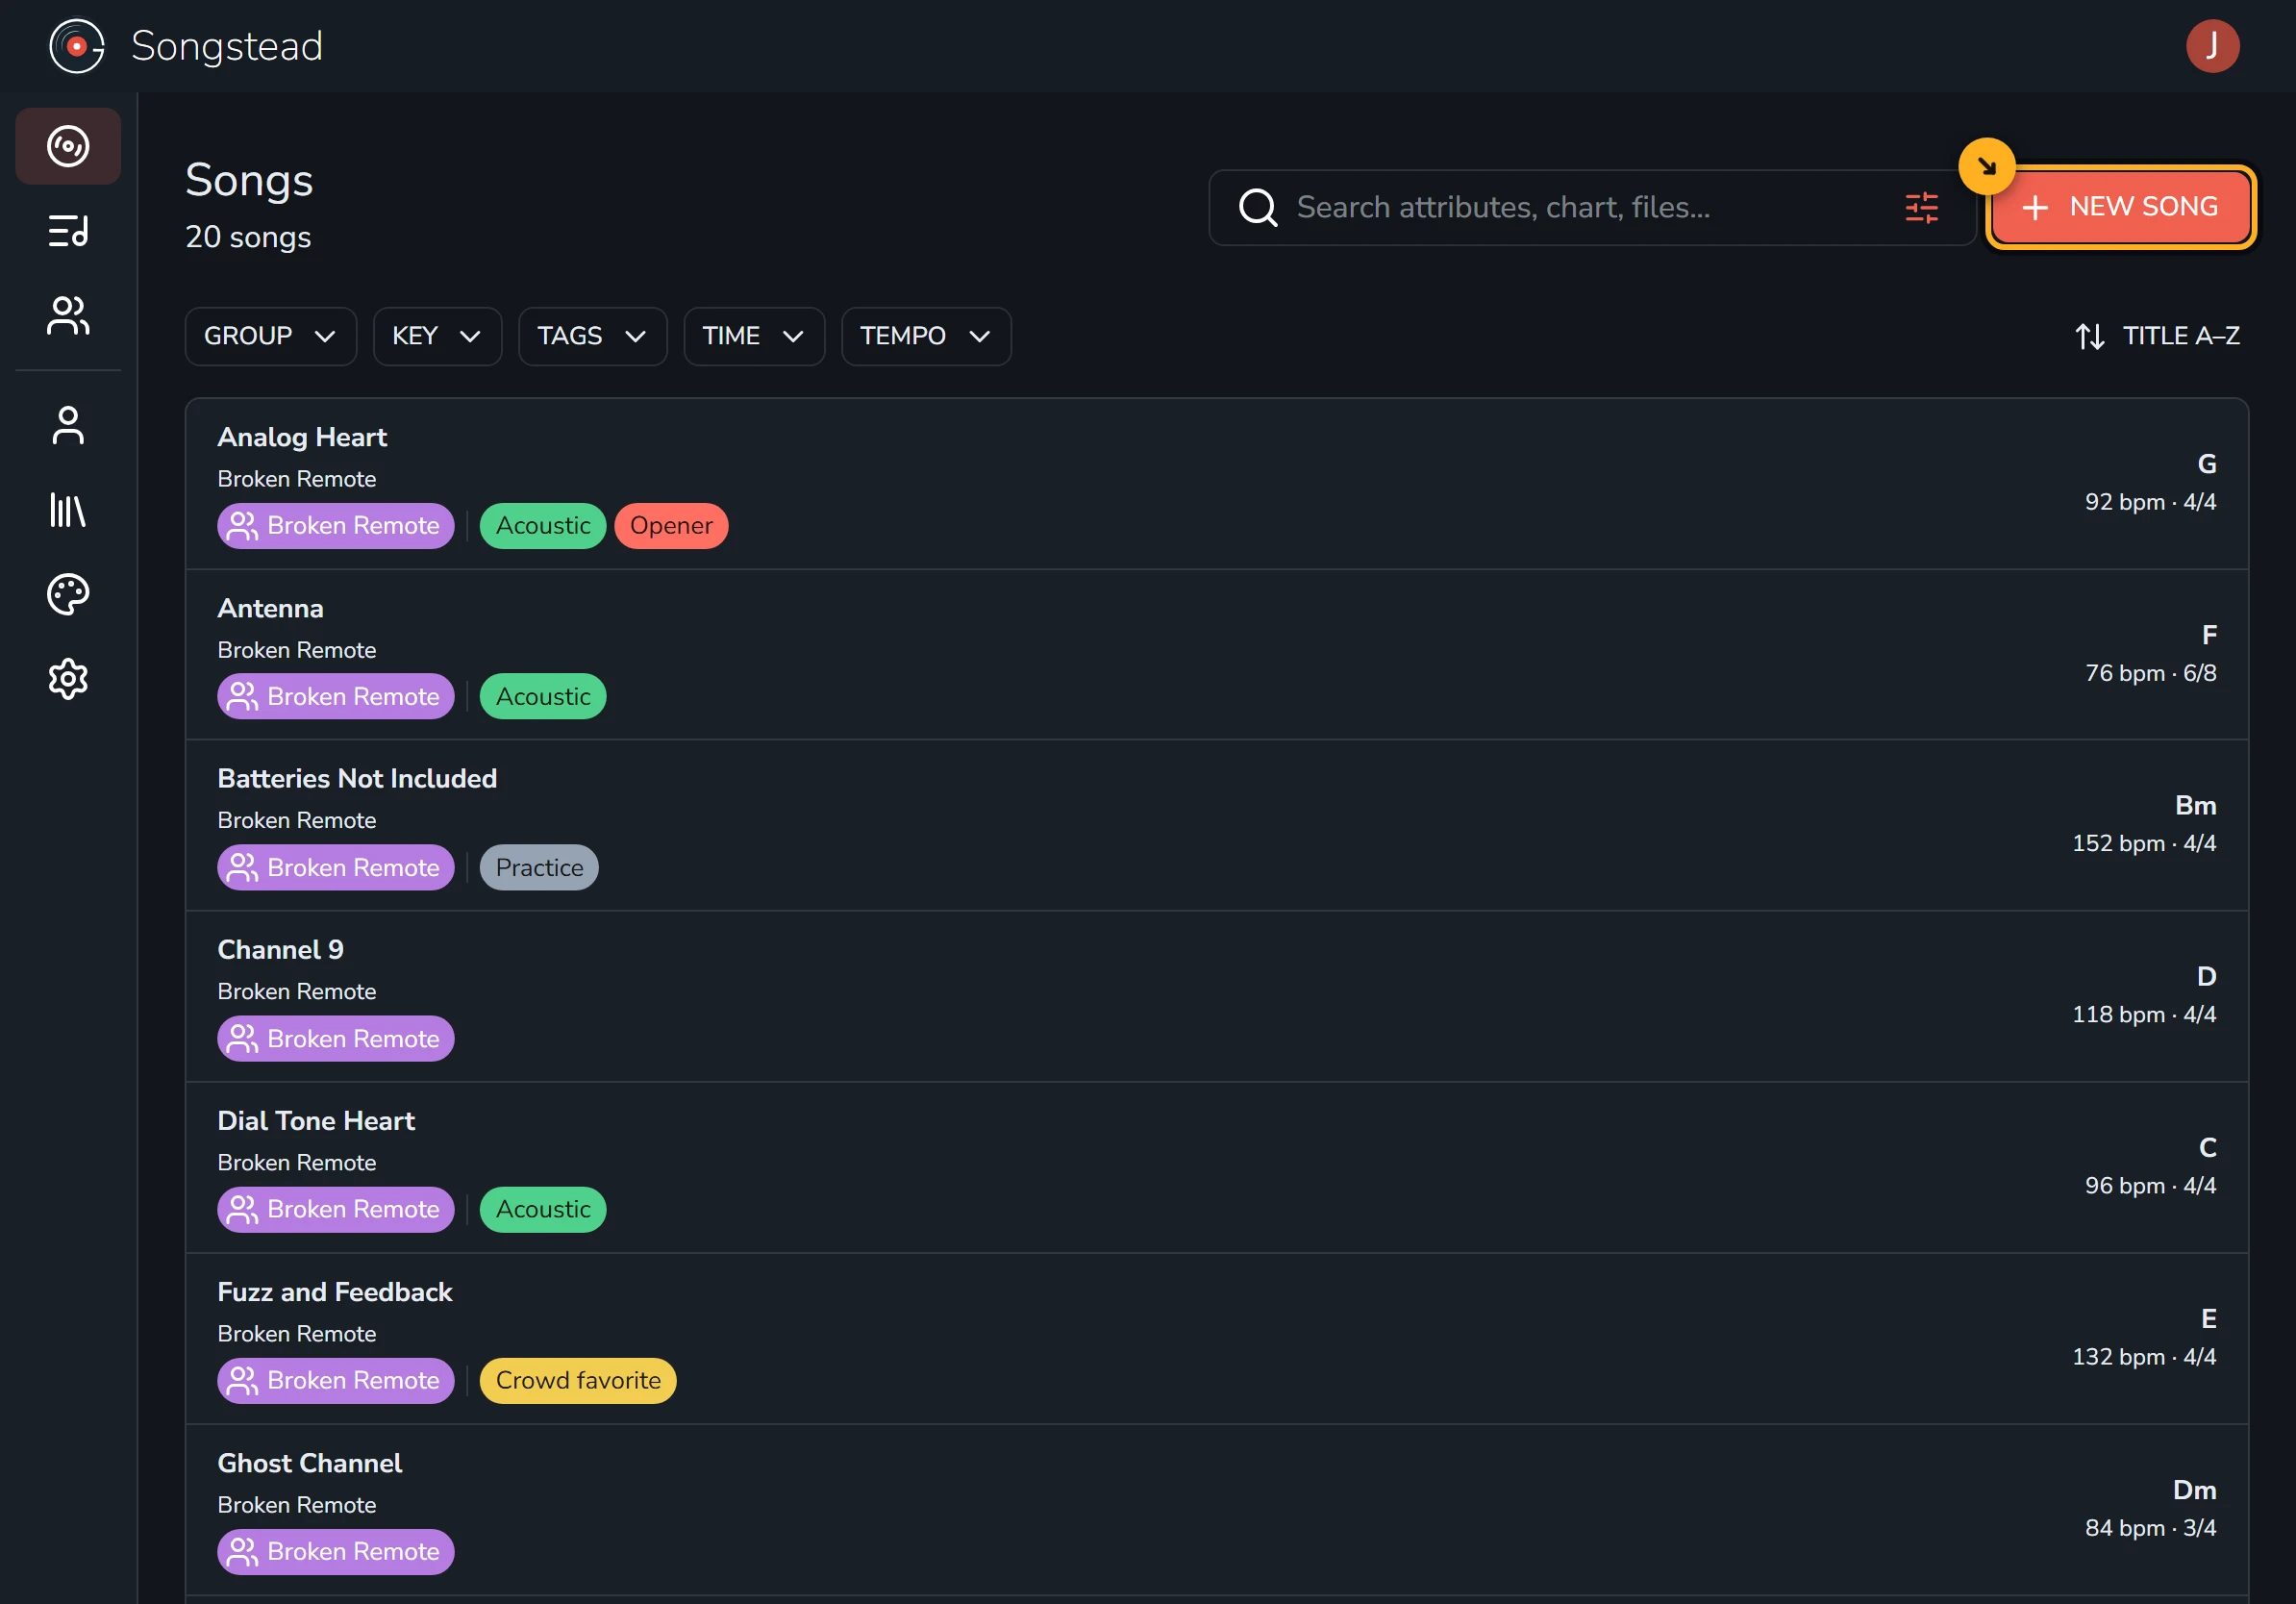Click the sort arrows icon beside Title A–Z
Screen dimensions: 2296x1604
(x=2089, y=336)
